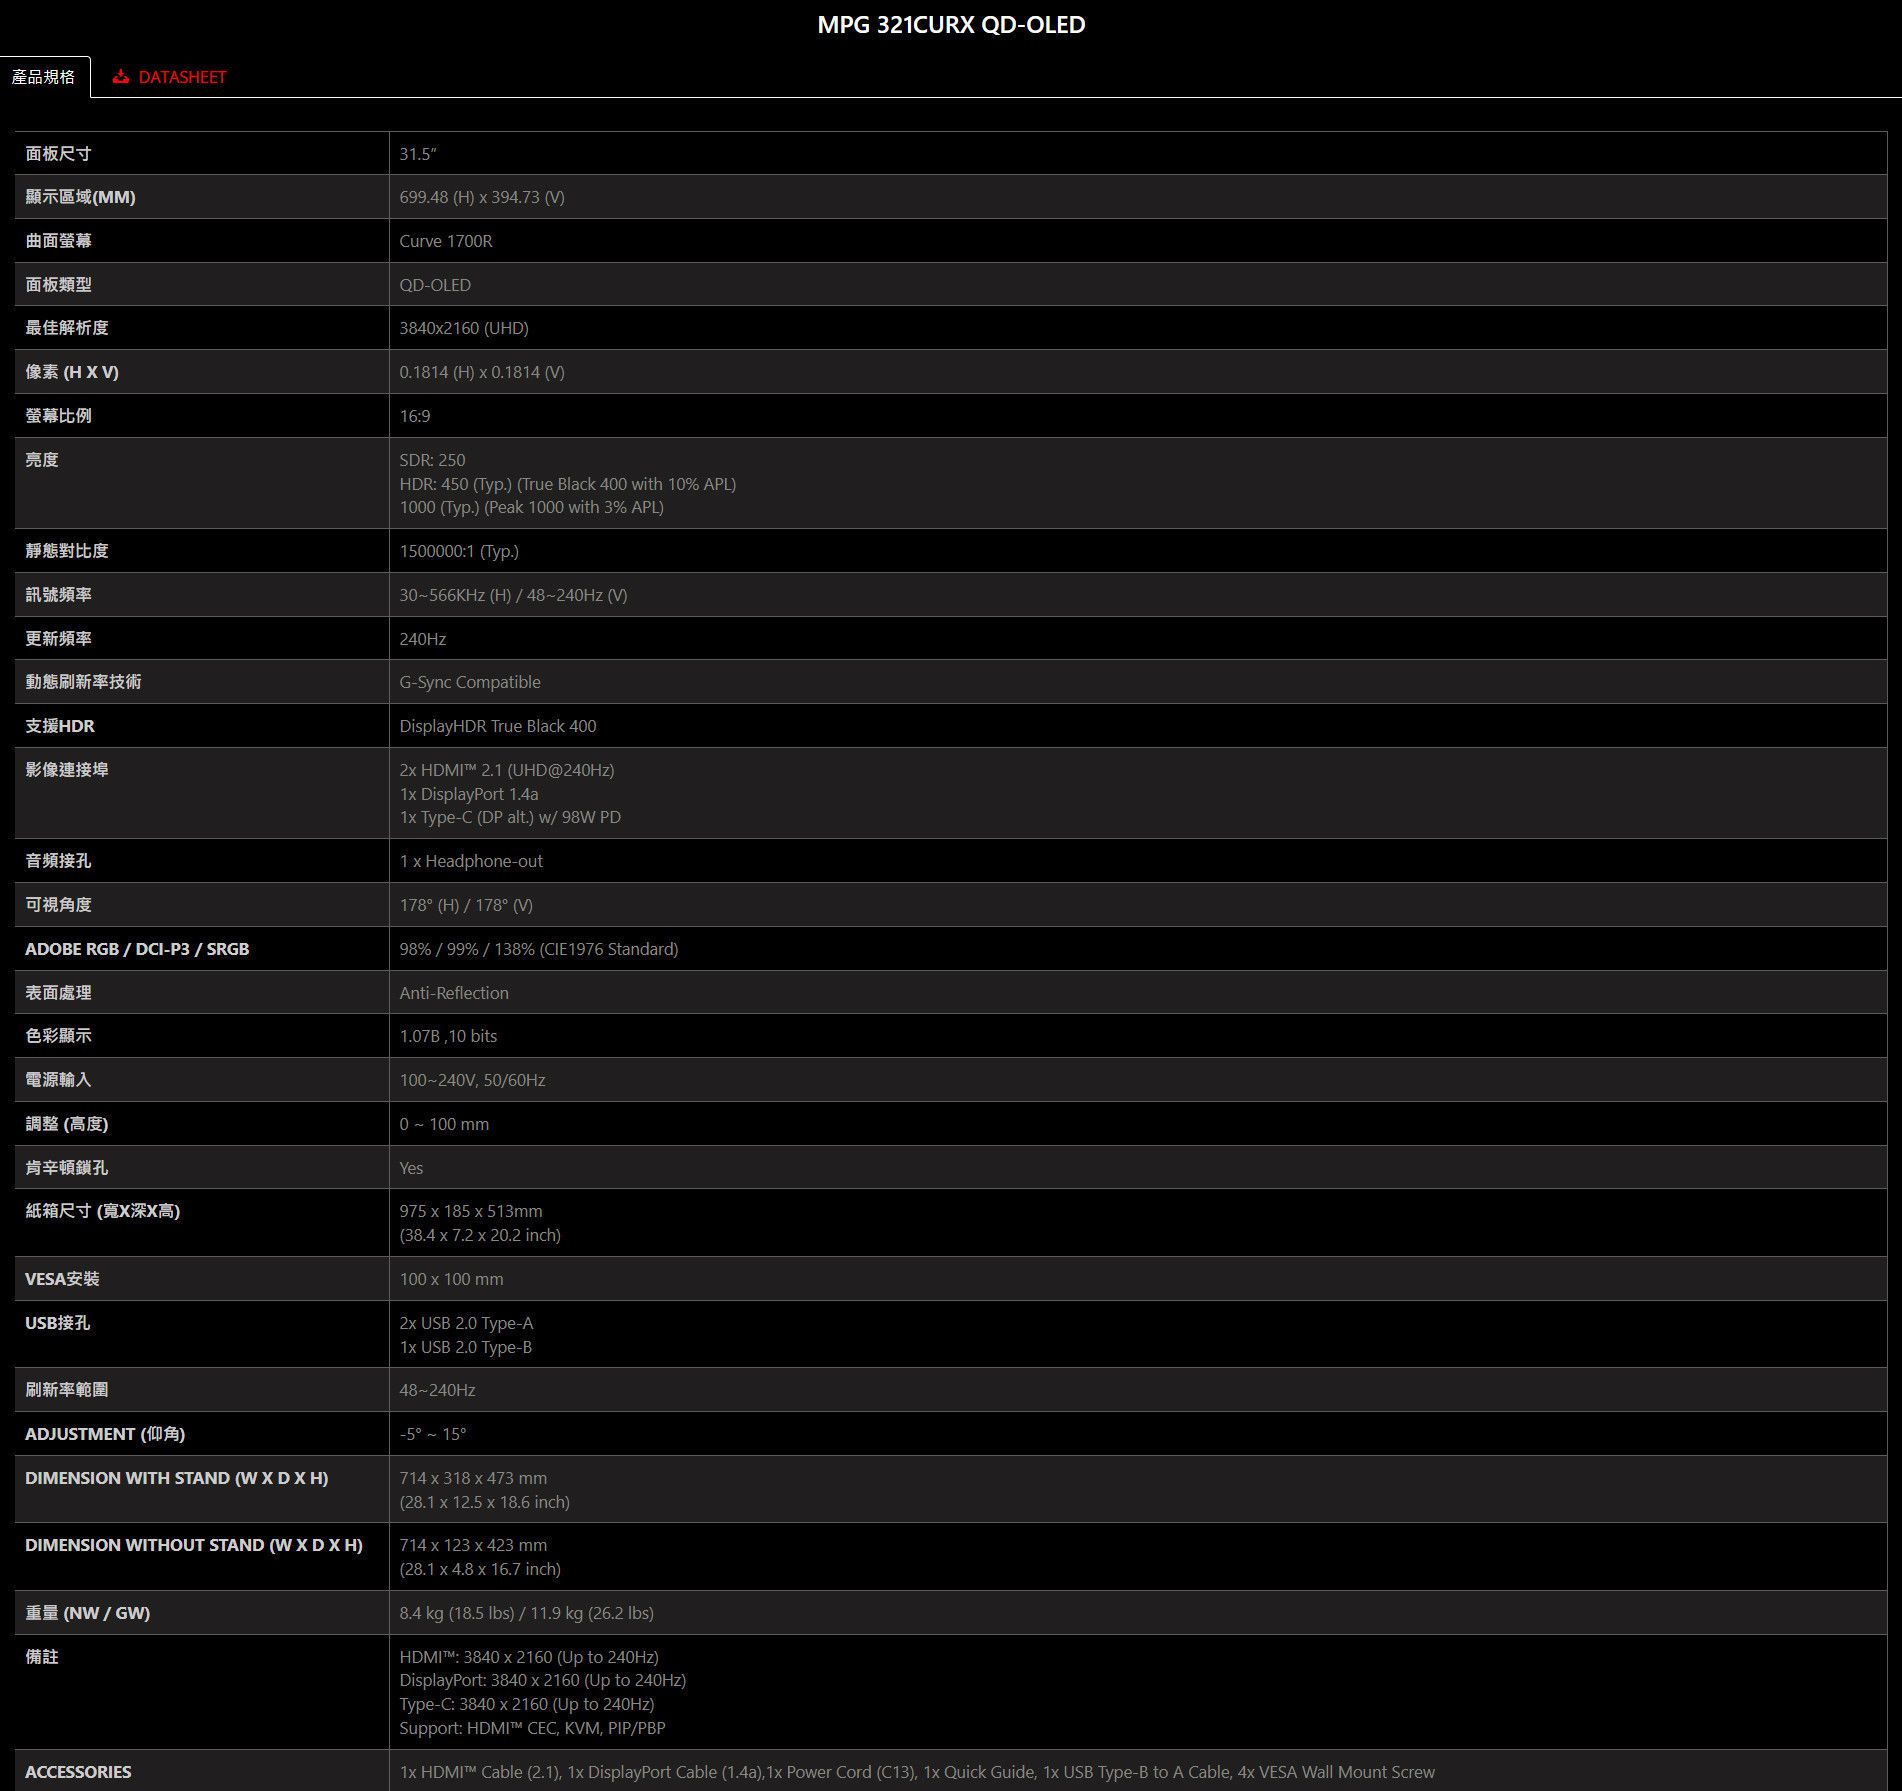
Task: Select the 產品規格 tab
Action: point(43,77)
